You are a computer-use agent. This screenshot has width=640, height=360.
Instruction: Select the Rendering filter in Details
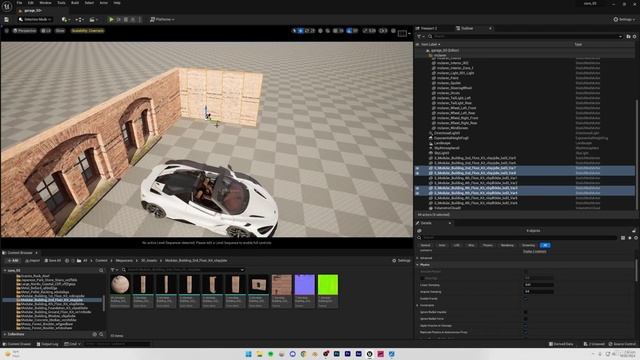coord(507,245)
